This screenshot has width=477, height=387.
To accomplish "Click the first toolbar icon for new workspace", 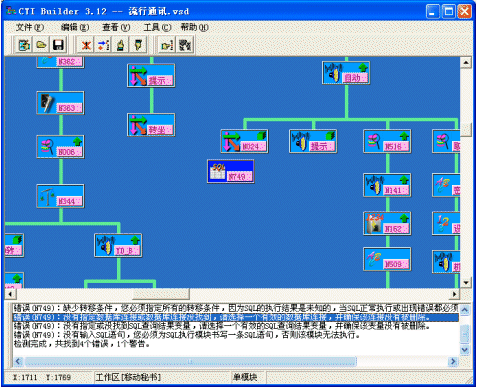I will [24, 45].
